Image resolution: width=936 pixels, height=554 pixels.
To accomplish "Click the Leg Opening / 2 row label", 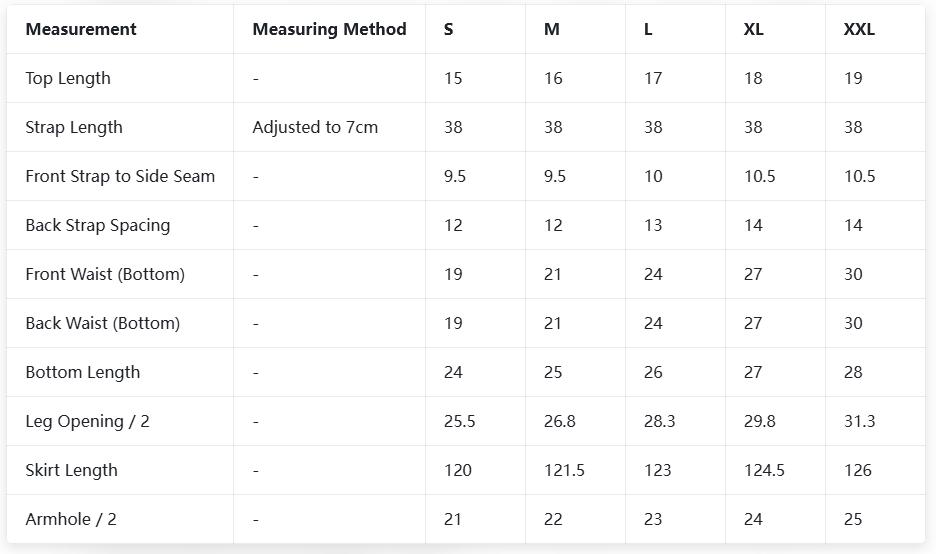I will pyautogui.click(x=88, y=421).
